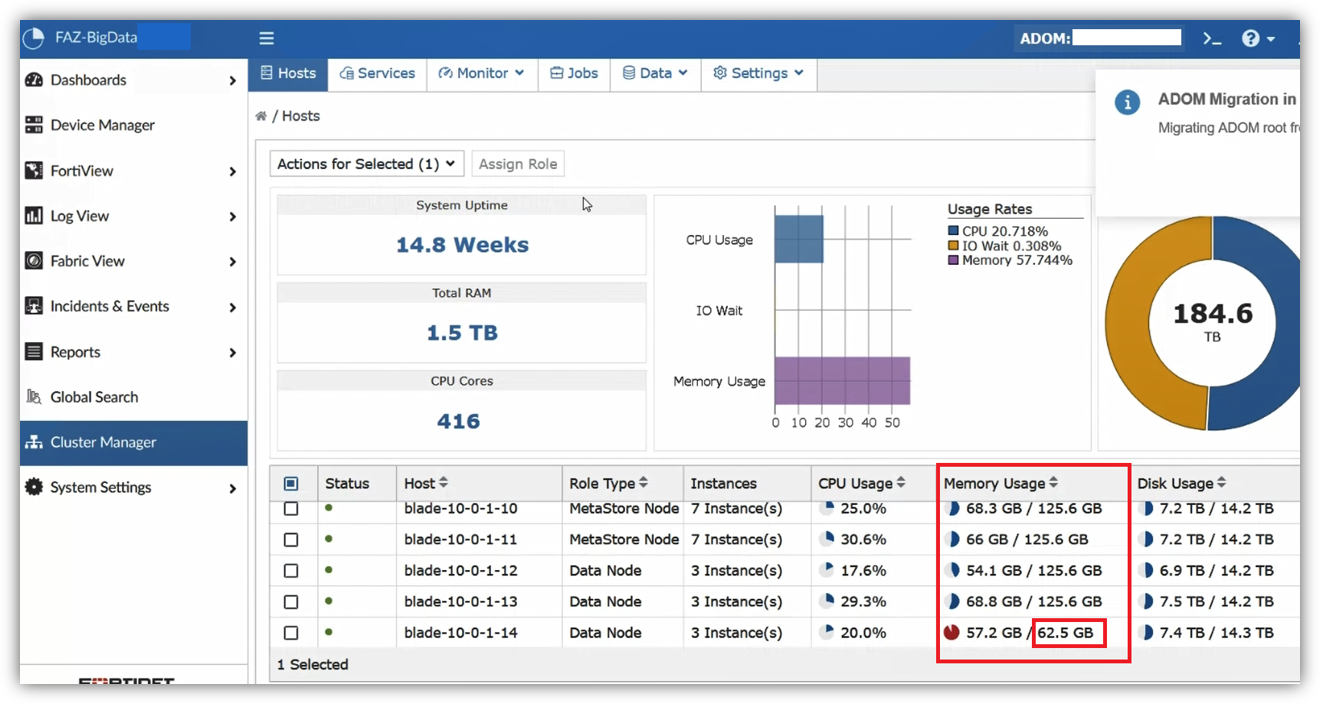Image resolution: width=1320 pixels, height=704 pixels.
Task: Sort by Role Type column arrows
Action: (644, 483)
